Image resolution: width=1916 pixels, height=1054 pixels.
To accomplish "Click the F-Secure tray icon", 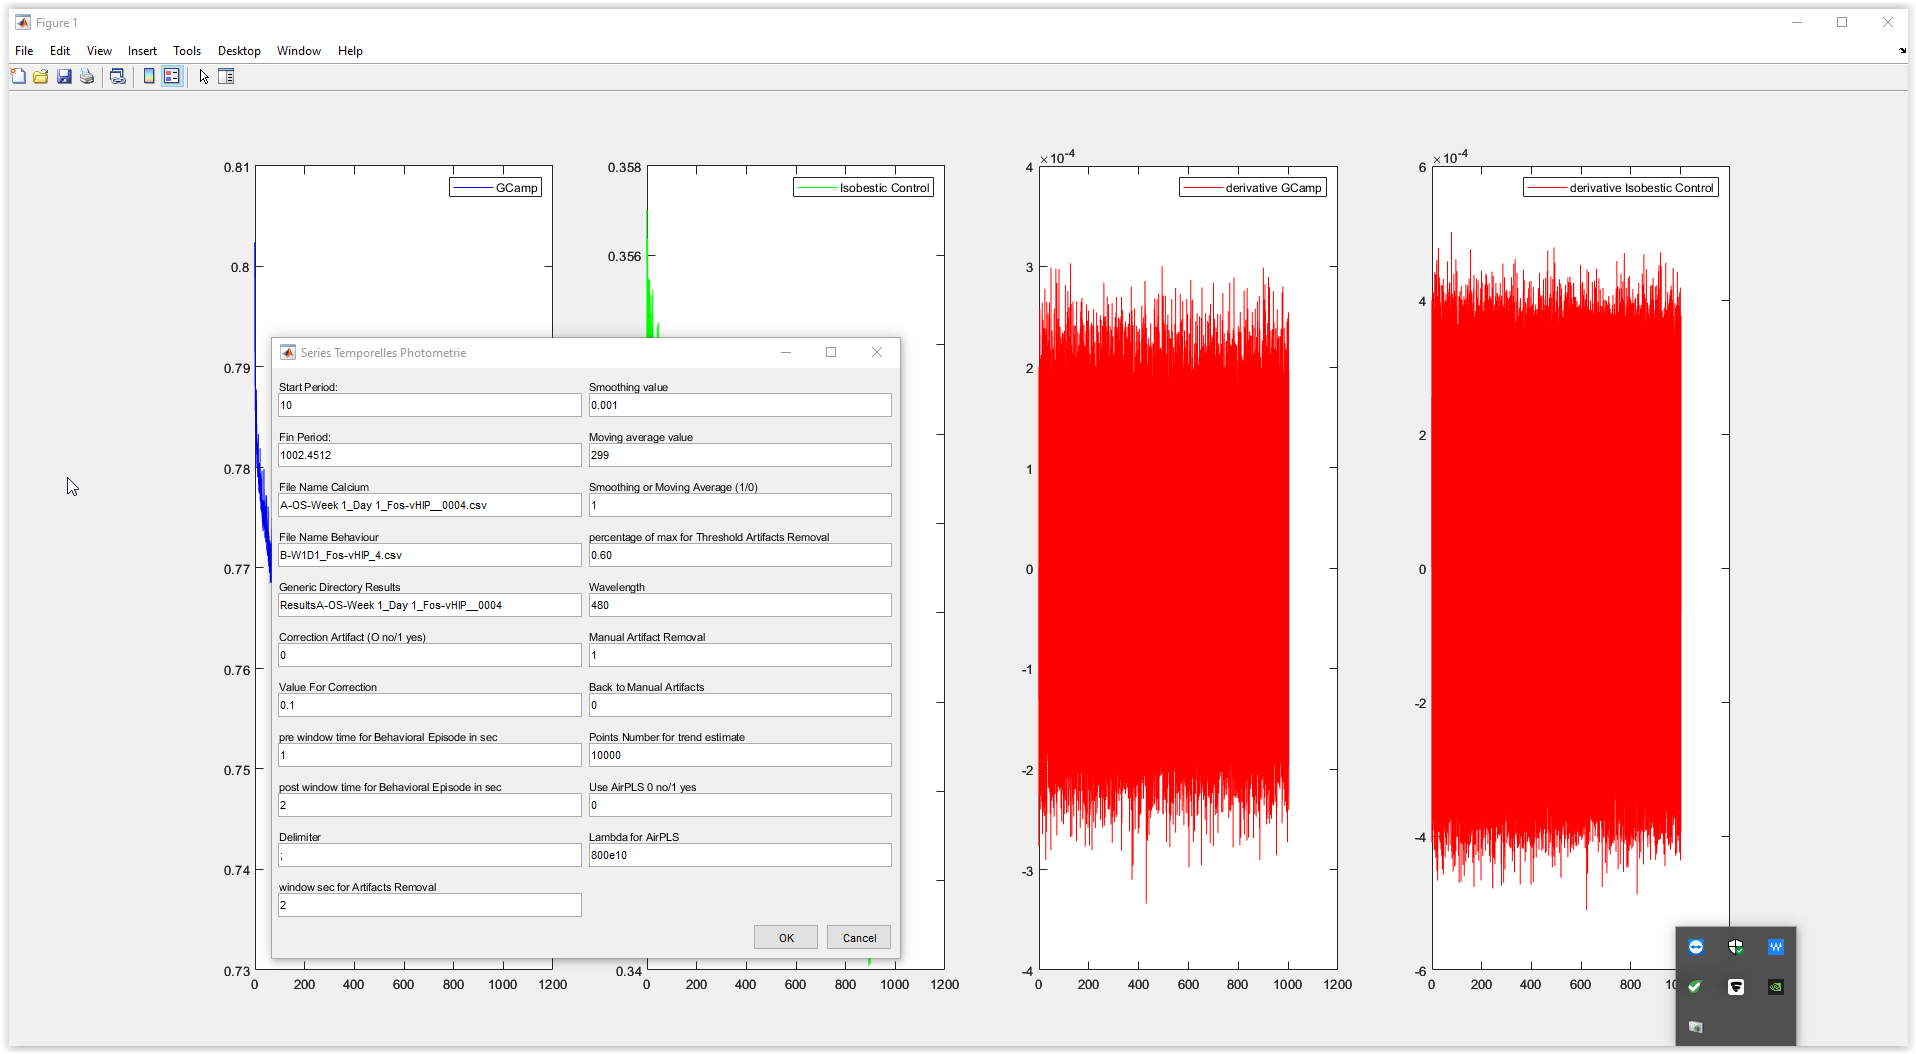I will (x=1736, y=987).
